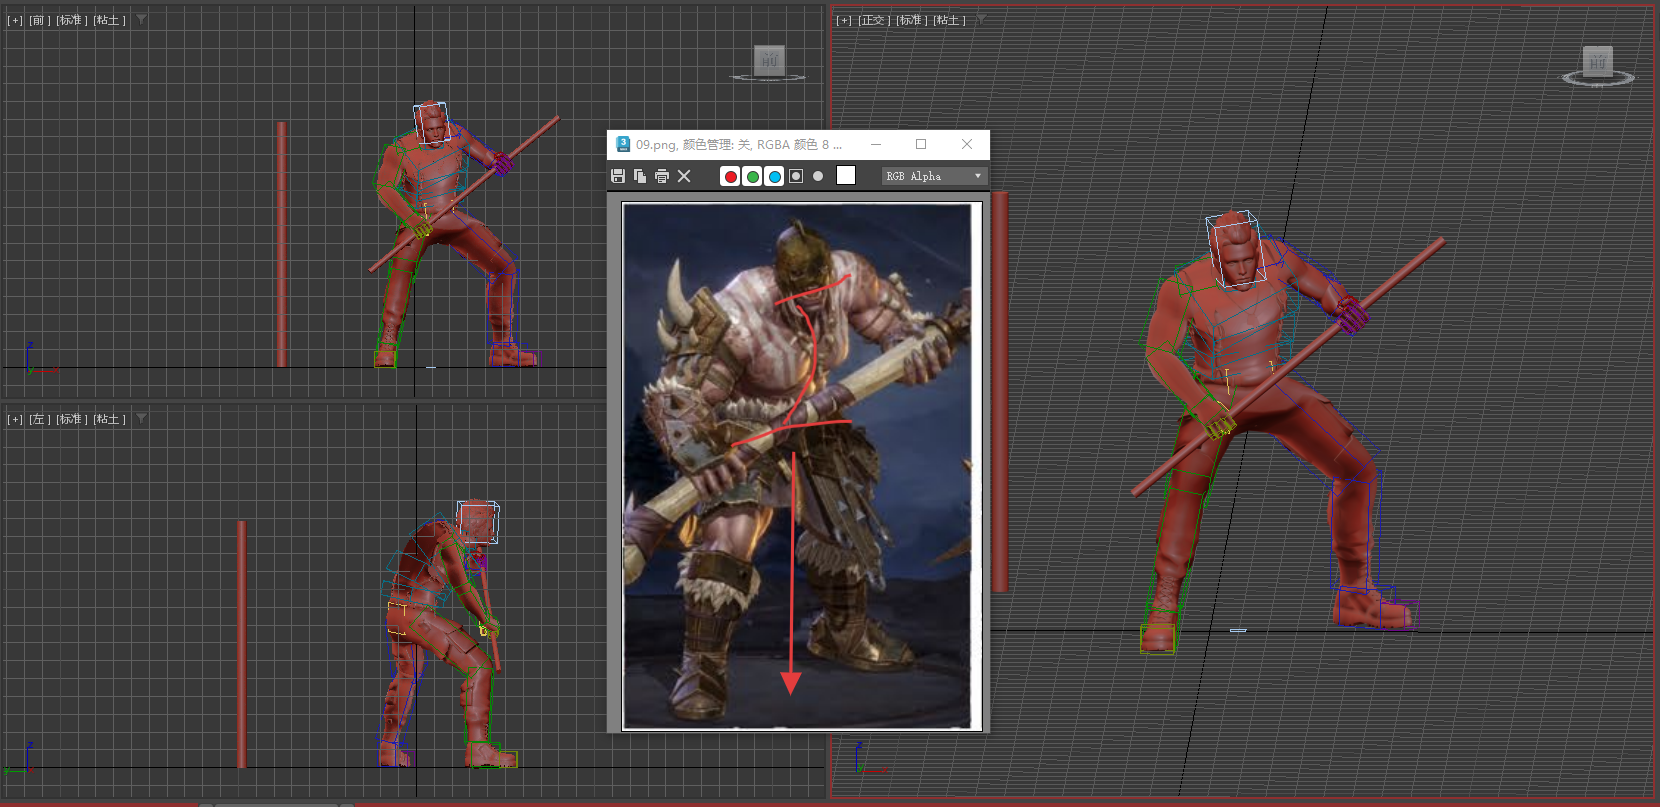Click the filter funnel icon in front viewport
Viewport: 1660px width, 807px height.
click(141, 19)
